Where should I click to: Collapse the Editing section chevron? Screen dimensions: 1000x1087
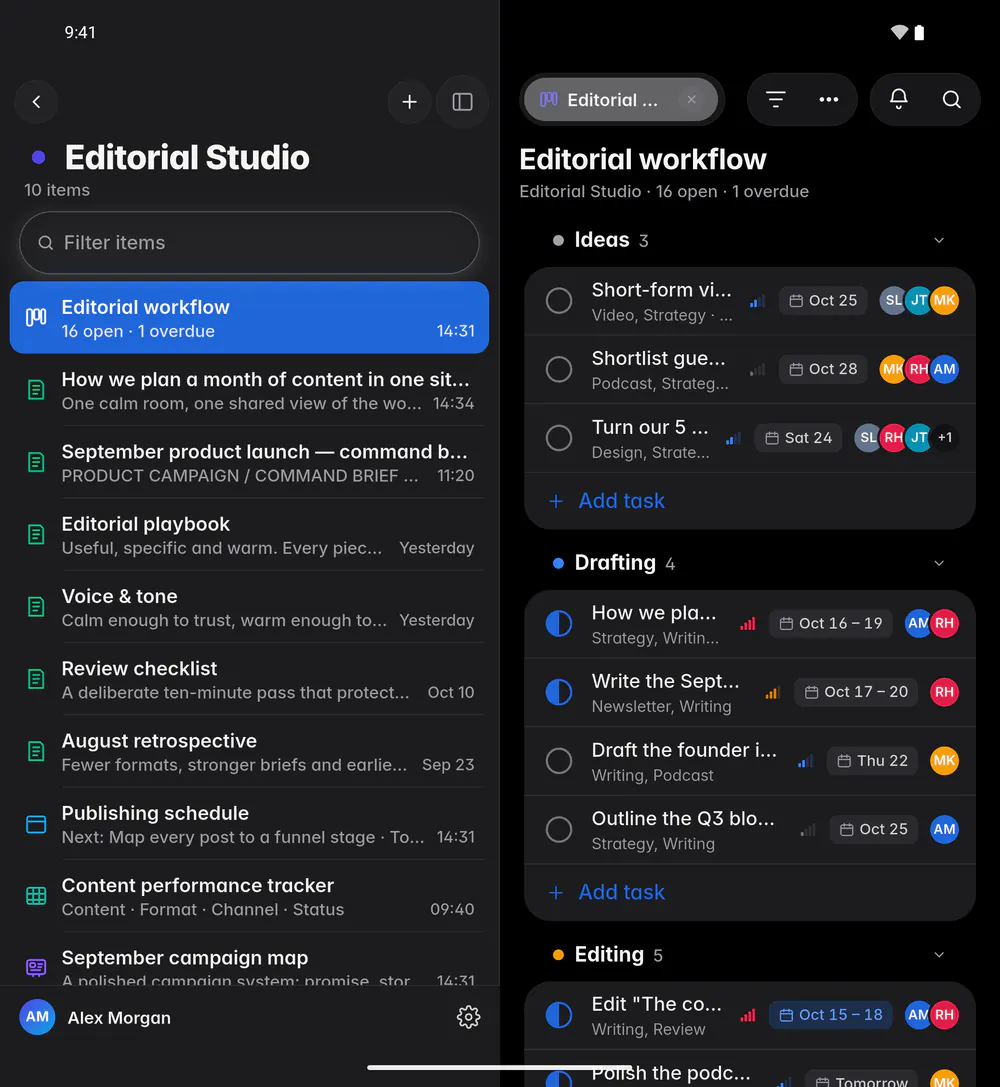tap(938, 955)
